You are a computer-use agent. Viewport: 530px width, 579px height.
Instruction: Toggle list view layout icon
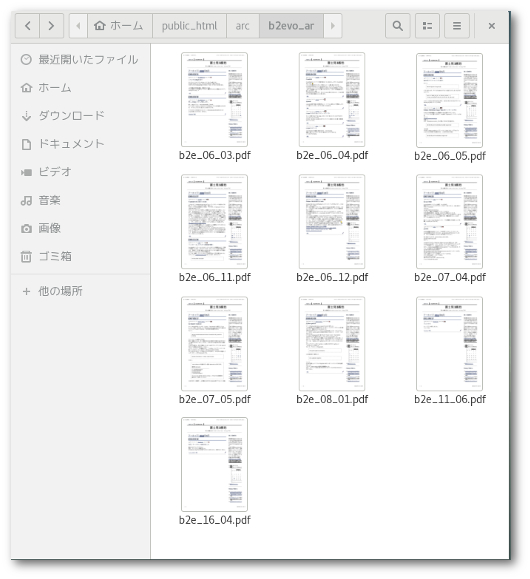(x=427, y=26)
